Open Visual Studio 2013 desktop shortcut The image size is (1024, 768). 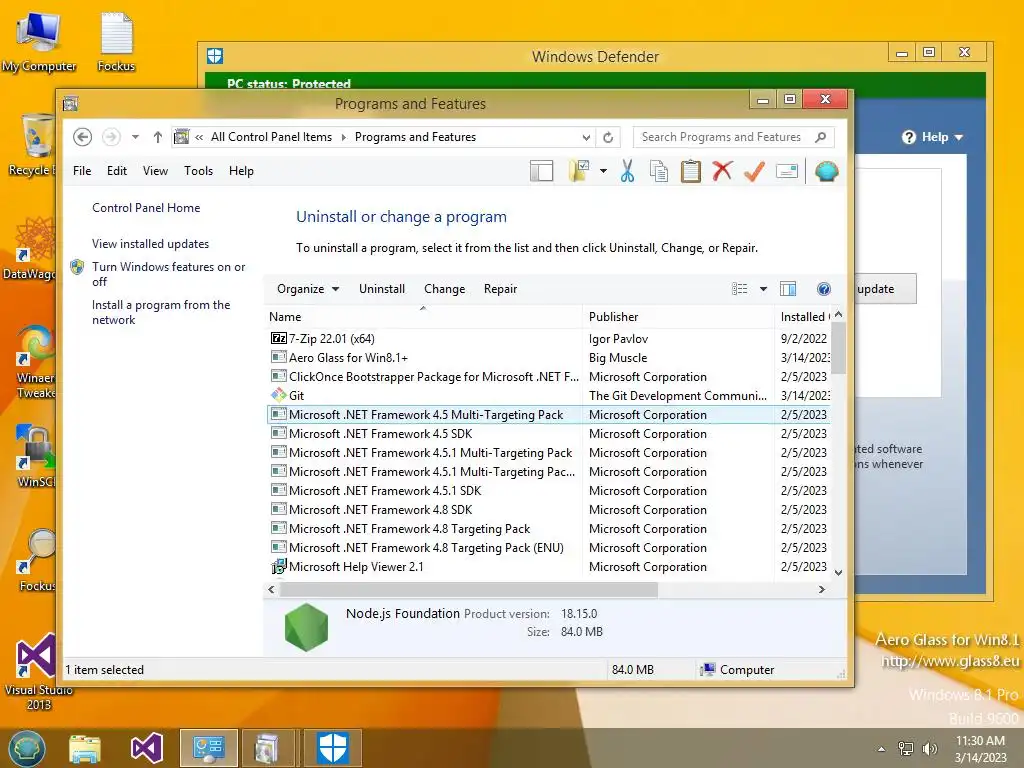click(39, 671)
